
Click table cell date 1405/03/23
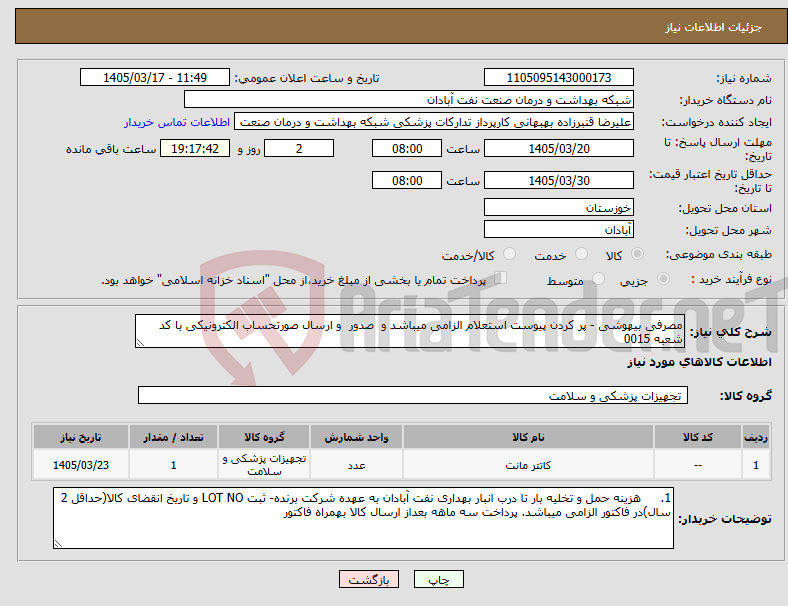pos(81,465)
